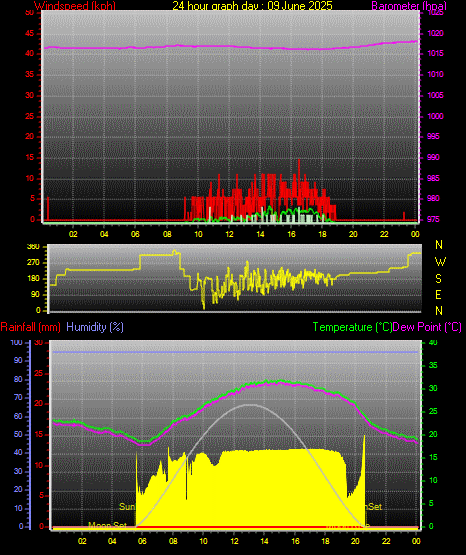The width and height of the screenshot is (466, 555).
Task: Click the 12 hour marker under wind graph
Action: point(229,234)
